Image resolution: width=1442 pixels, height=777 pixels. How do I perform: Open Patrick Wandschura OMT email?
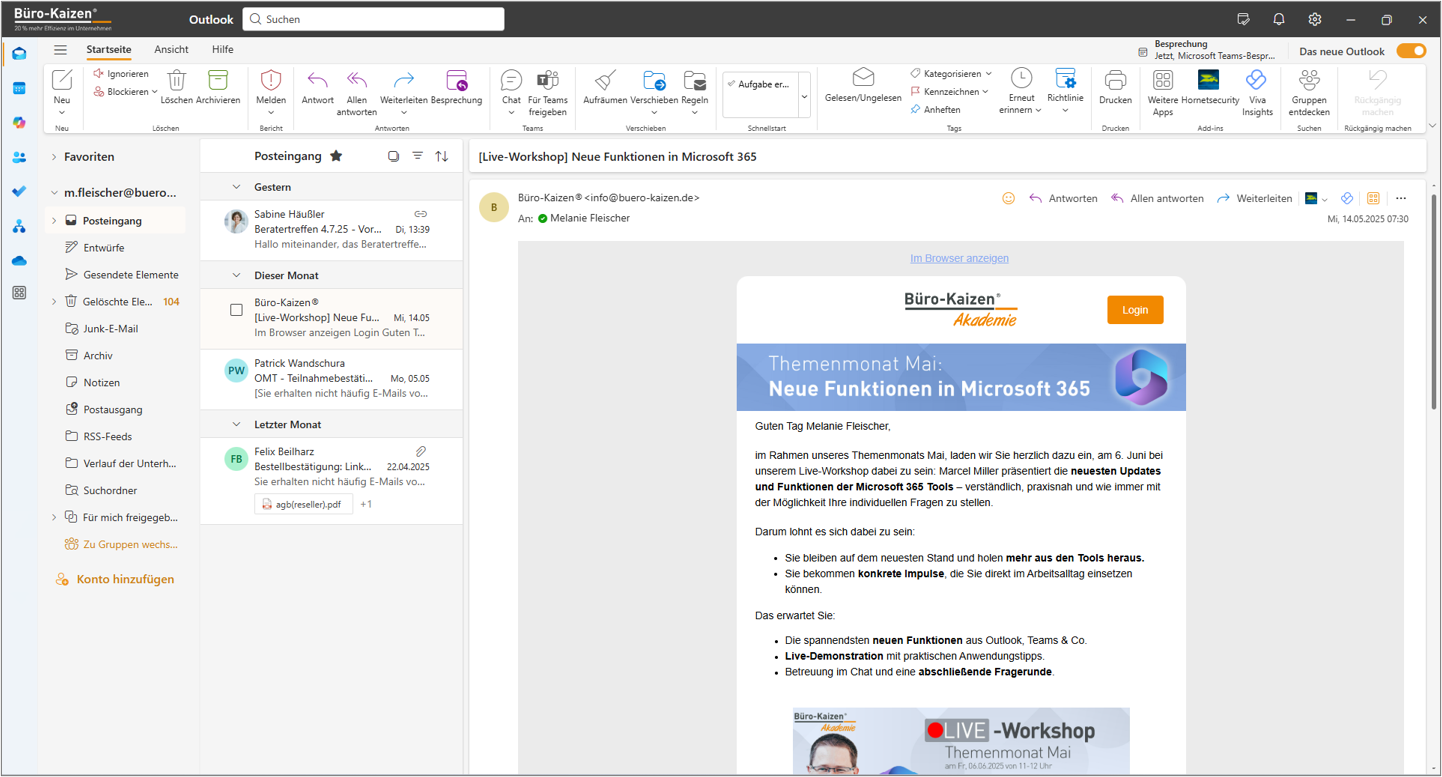click(x=332, y=379)
